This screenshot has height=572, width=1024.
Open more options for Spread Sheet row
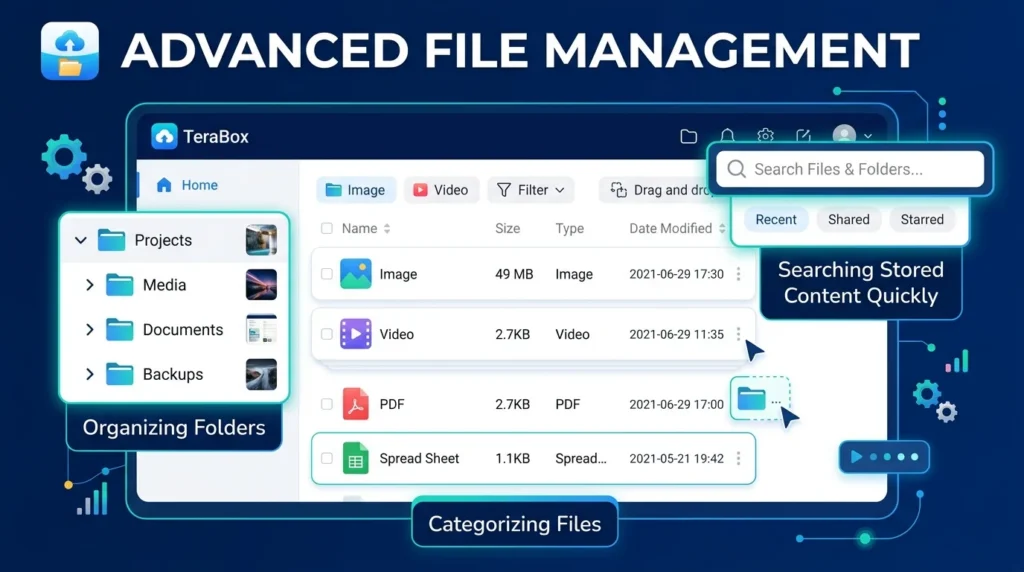coord(739,458)
